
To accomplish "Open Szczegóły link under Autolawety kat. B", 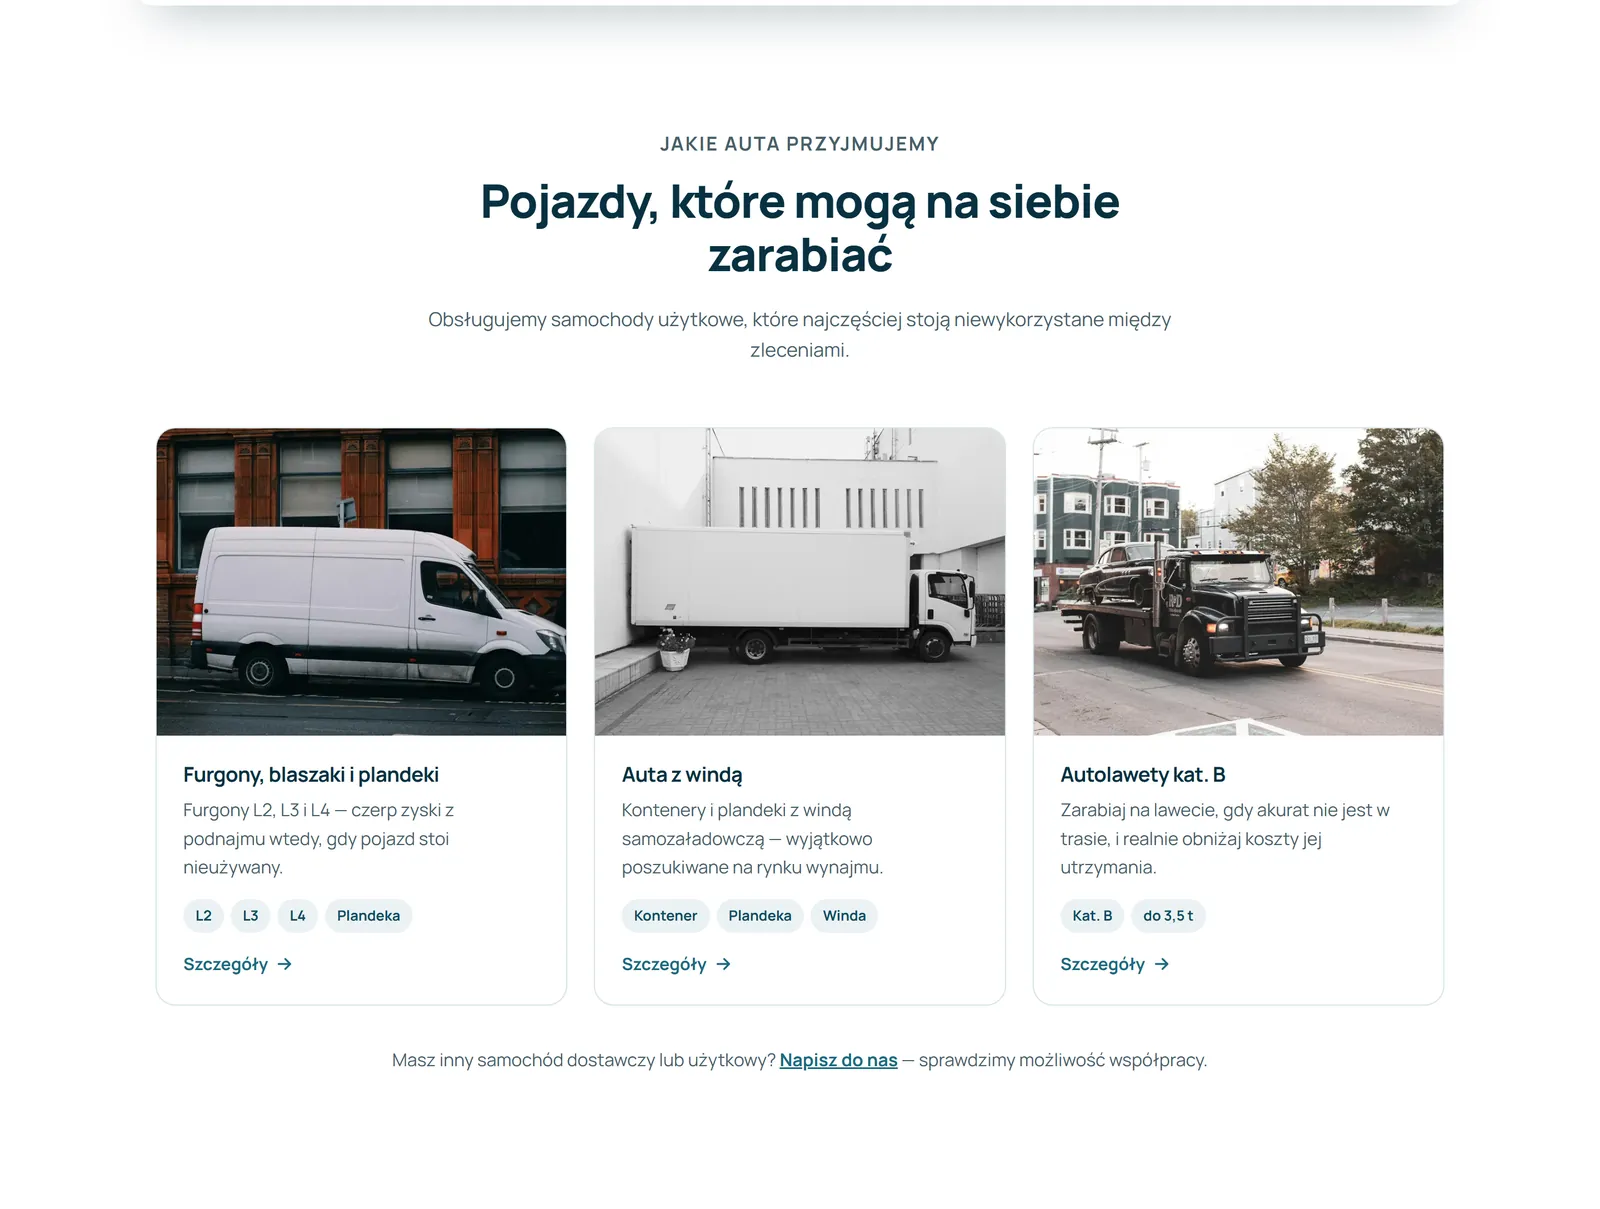I will tap(1115, 964).
